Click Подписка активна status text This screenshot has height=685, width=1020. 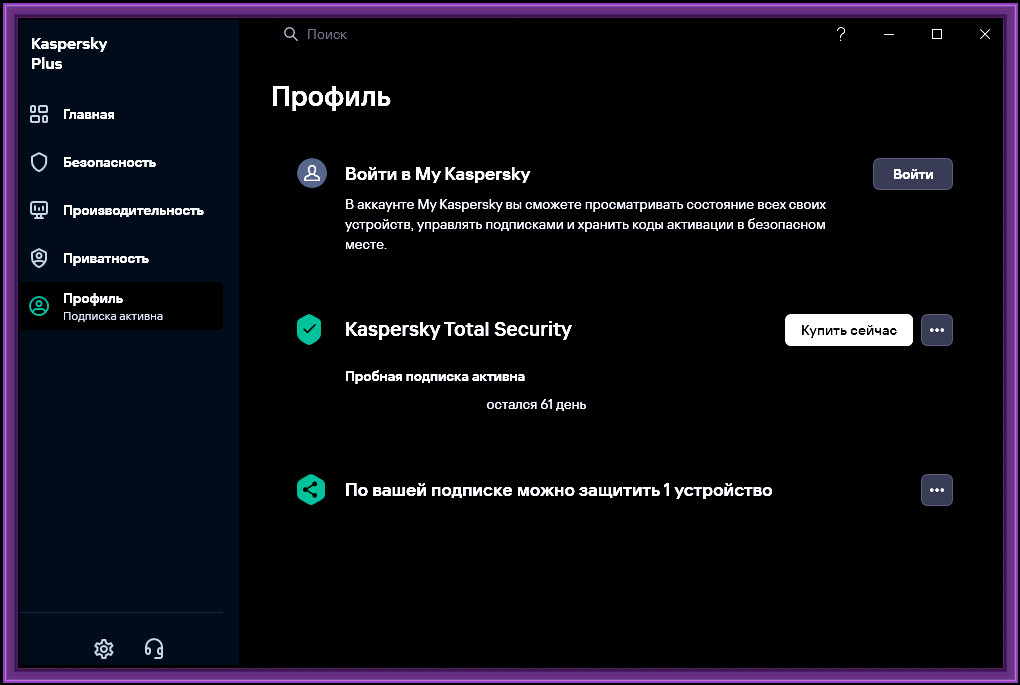pyautogui.click(x=113, y=316)
